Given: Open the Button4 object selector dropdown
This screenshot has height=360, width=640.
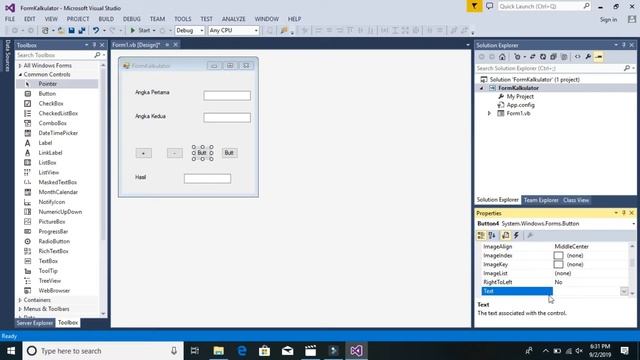Looking at the screenshot, I should tap(633, 224).
